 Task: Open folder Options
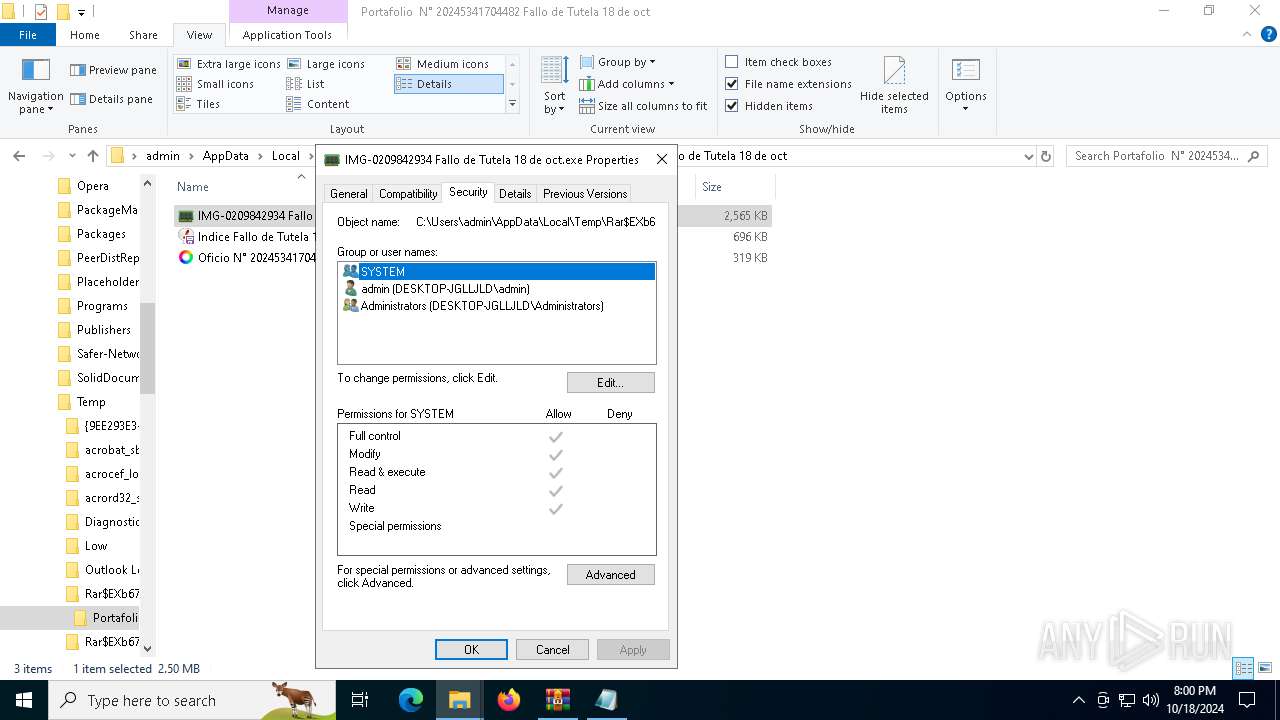965,86
